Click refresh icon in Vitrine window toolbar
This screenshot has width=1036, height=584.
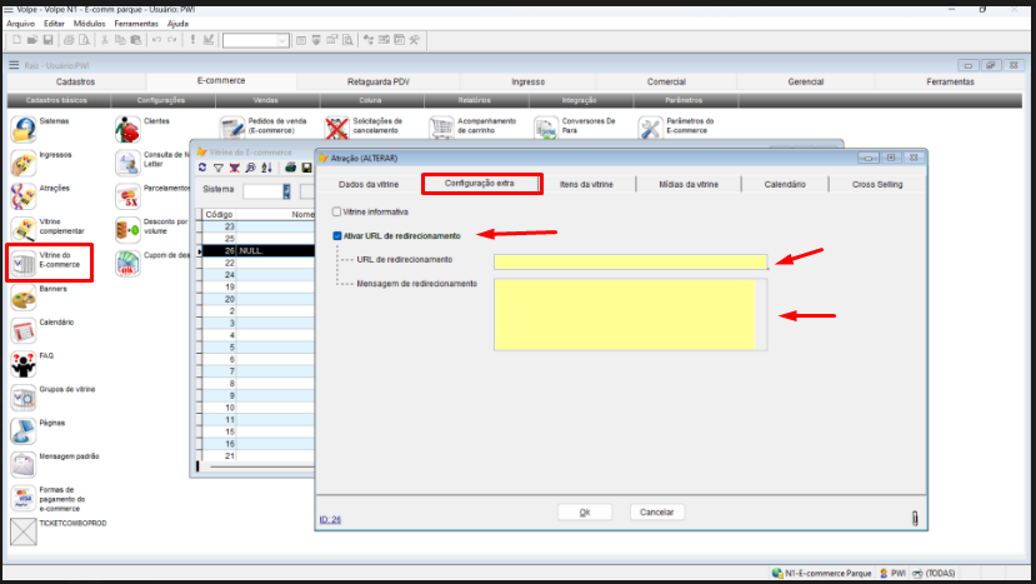point(202,168)
